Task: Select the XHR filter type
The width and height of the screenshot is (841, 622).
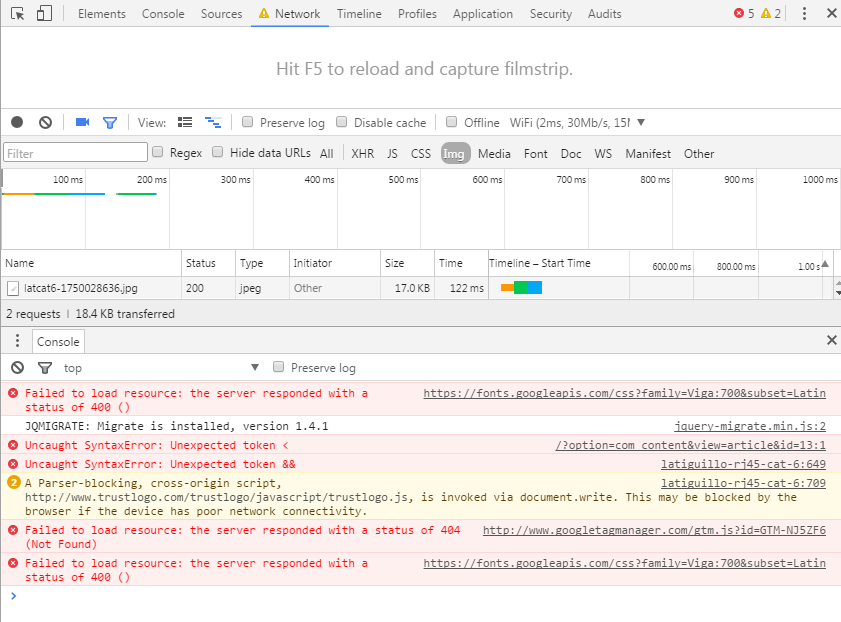Action: click(x=362, y=153)
